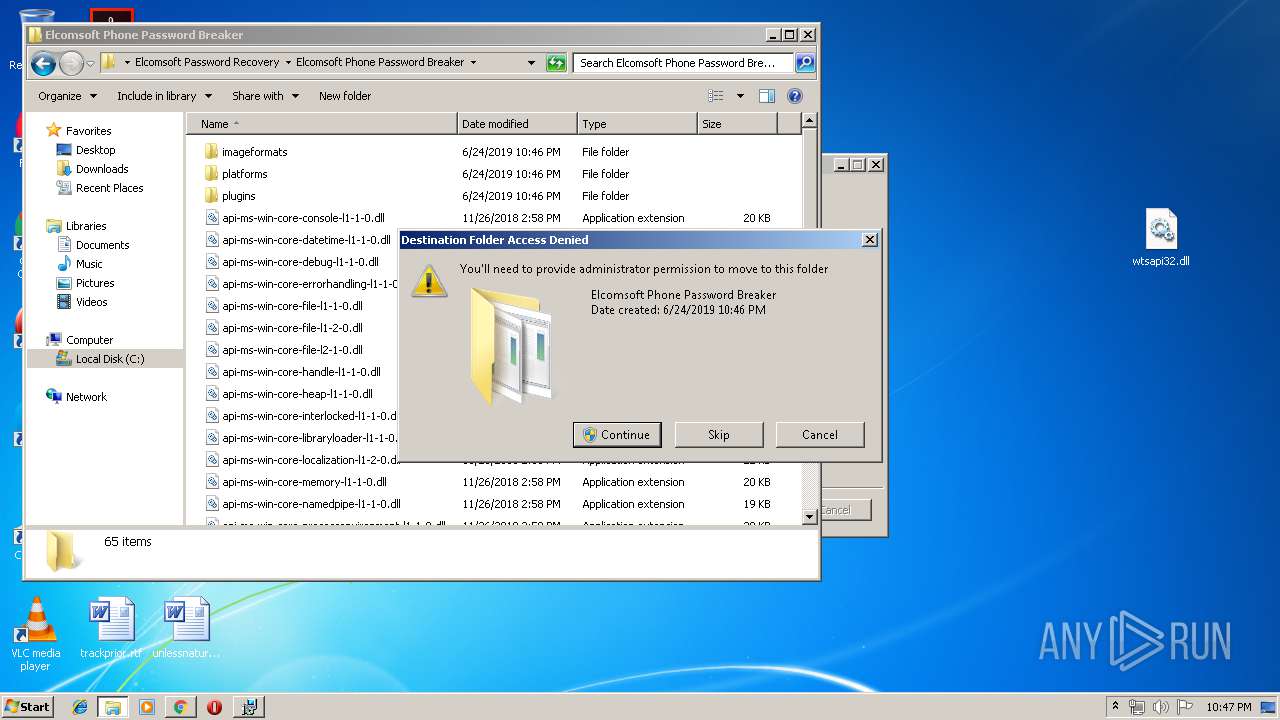This screenshot has width=1280, height=720.
Task: Open the Organize menu
Action: pos(68,96)
